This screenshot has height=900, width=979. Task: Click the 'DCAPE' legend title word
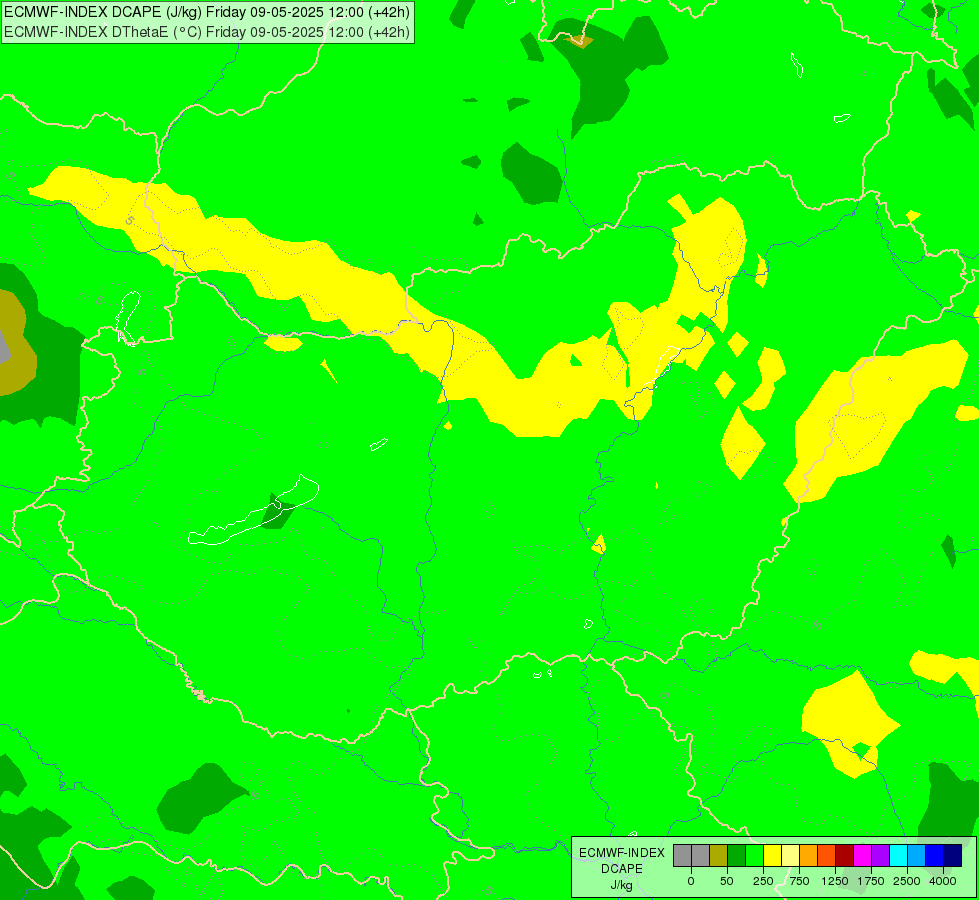coord(622,869)
